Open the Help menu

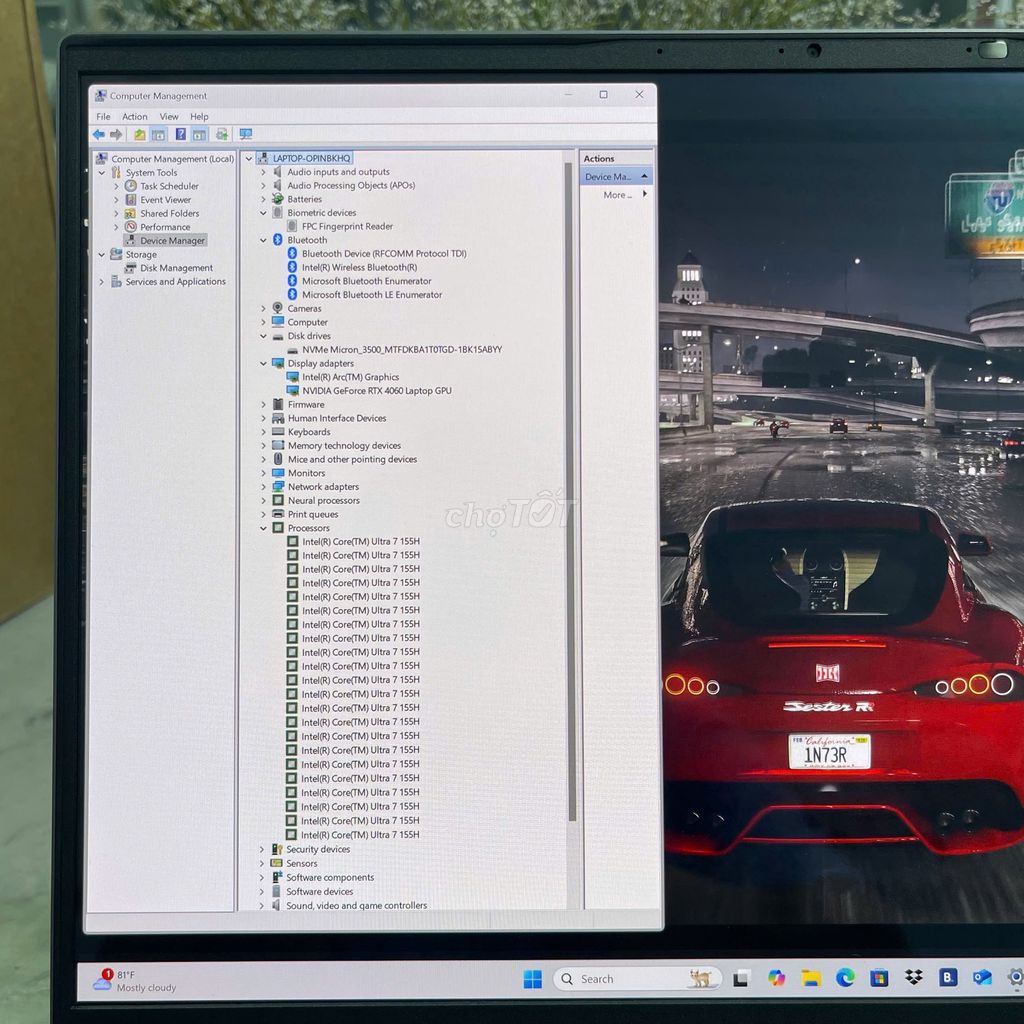[x=199, y=117]
